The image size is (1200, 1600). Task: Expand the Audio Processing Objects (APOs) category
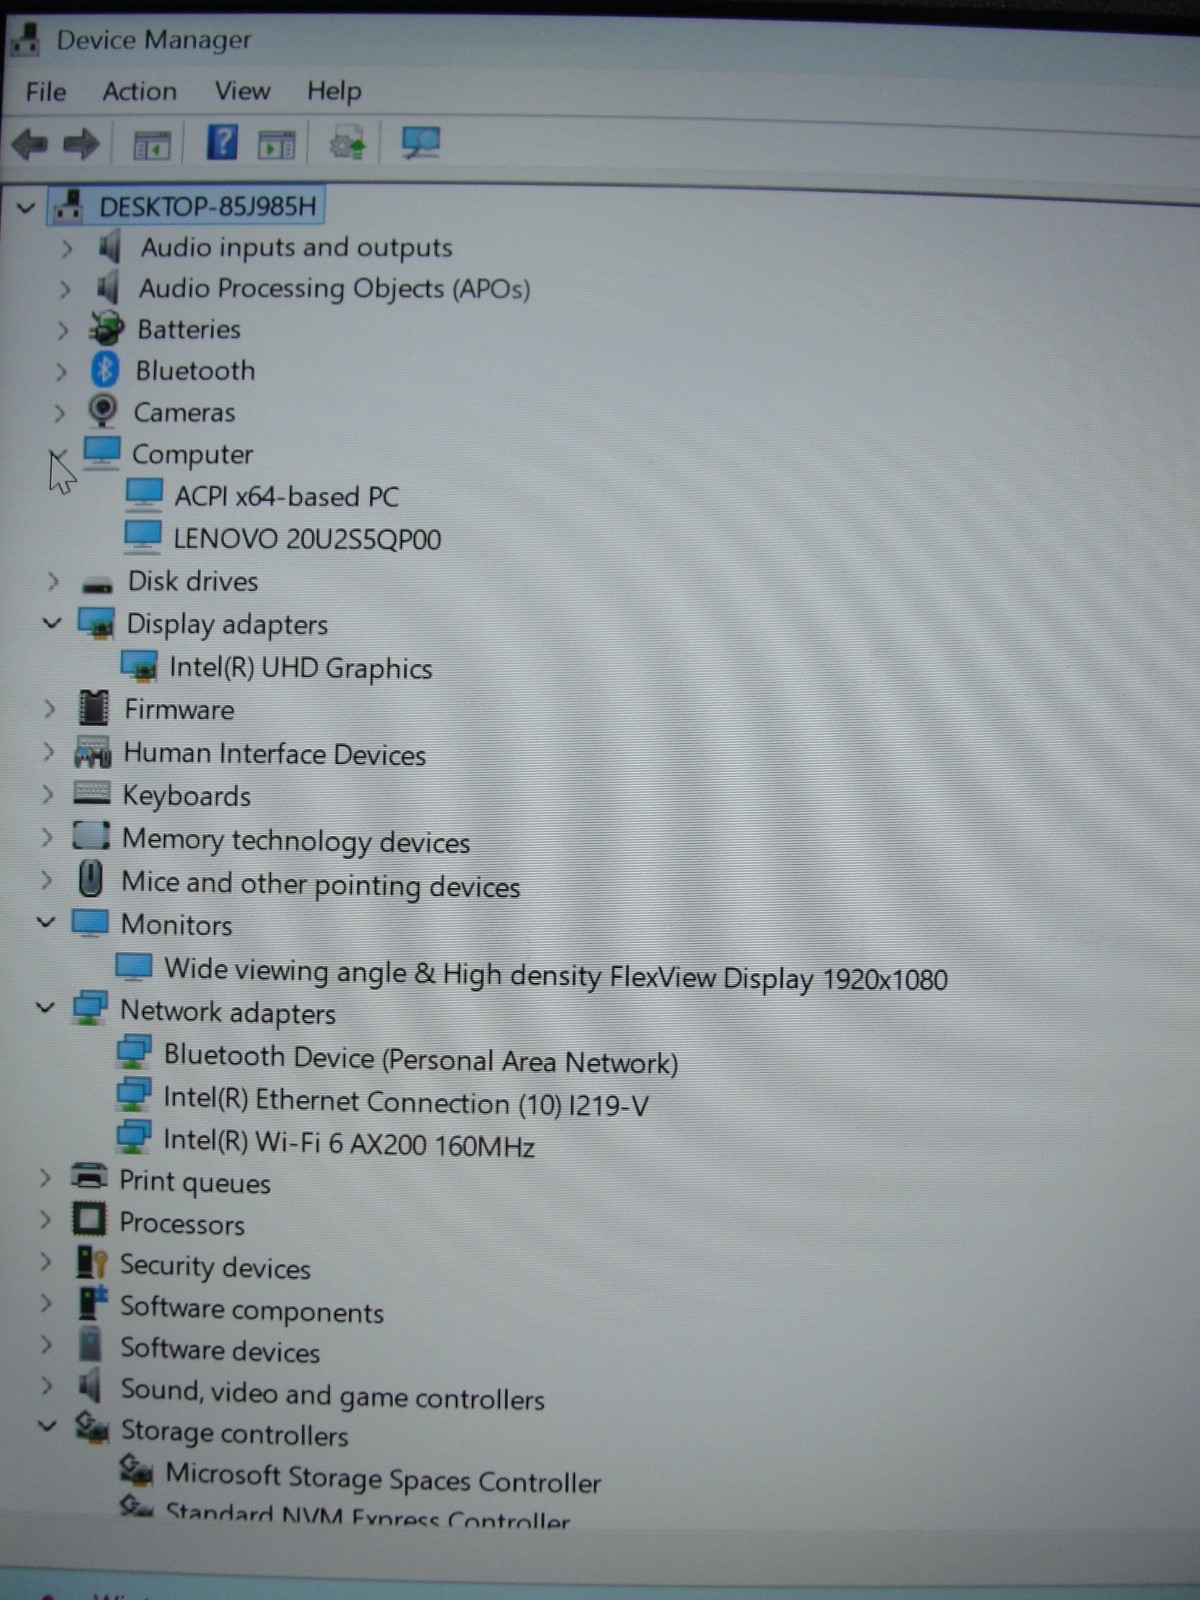[x=64, y=289]
